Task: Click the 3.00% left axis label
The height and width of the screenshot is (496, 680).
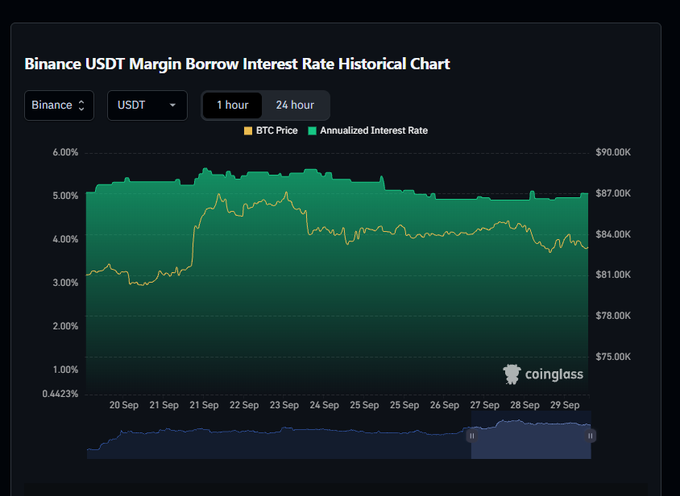Action: (x=65, y=283)
